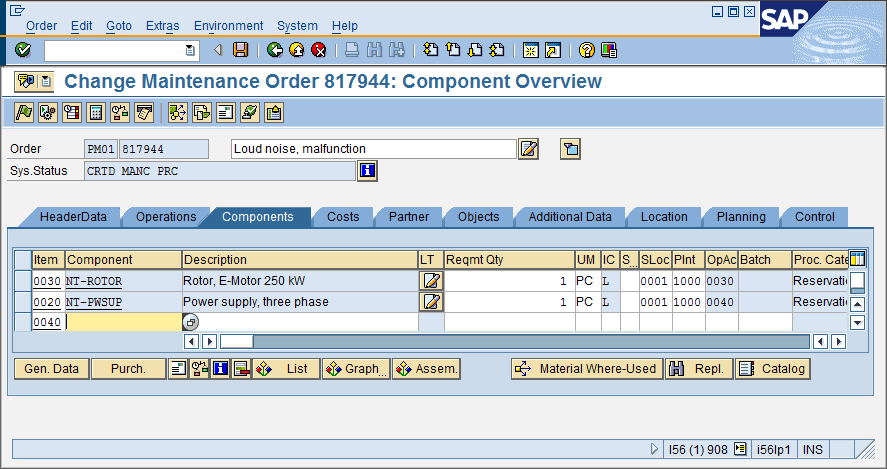Open the Extras menu
Image resolution: width=887 pixels, height=469 pixels.
162,26
